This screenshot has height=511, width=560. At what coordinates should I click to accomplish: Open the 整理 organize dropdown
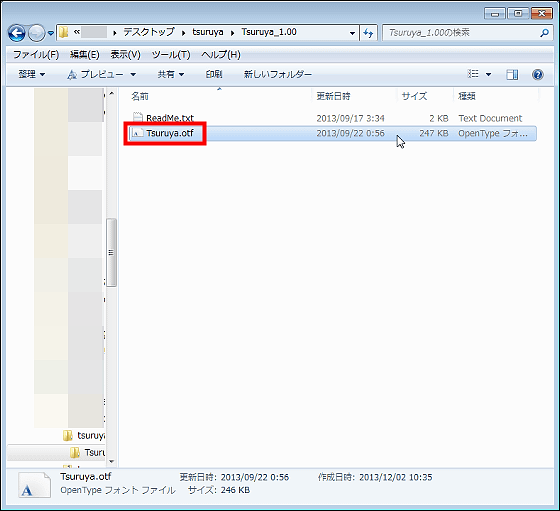pos(32,74)
